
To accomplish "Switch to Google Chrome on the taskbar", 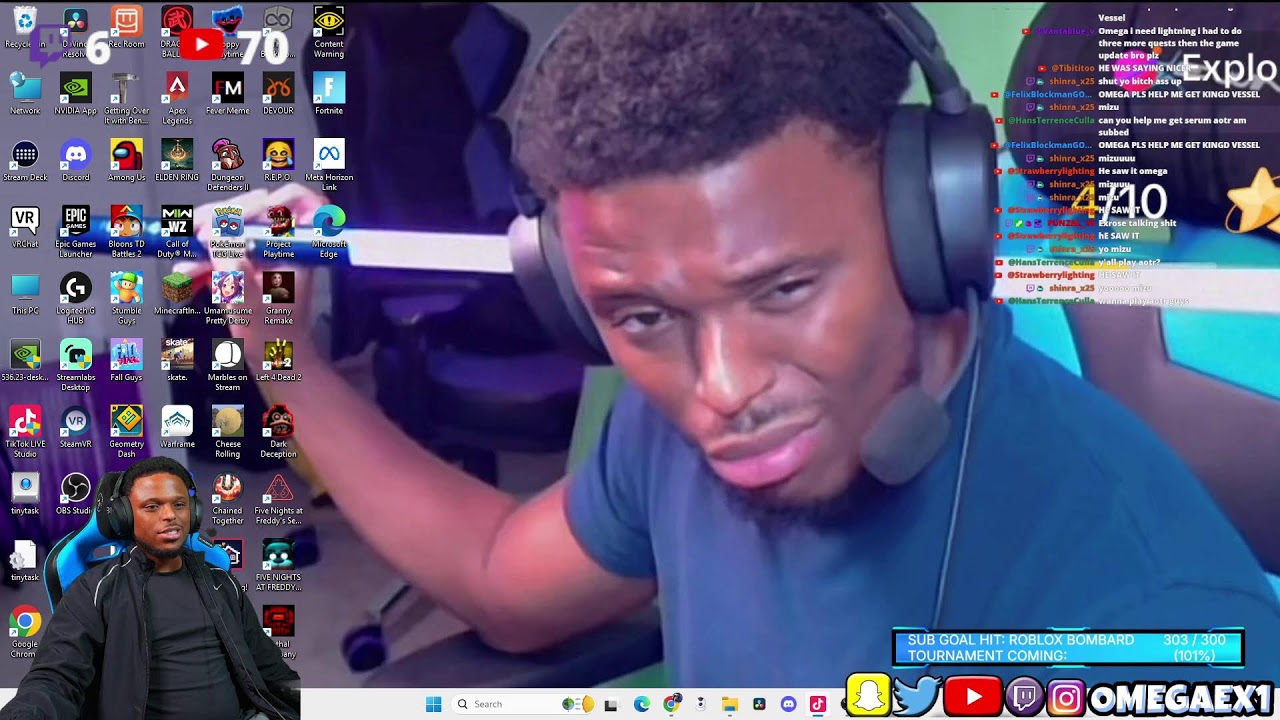I will point(671,704).
